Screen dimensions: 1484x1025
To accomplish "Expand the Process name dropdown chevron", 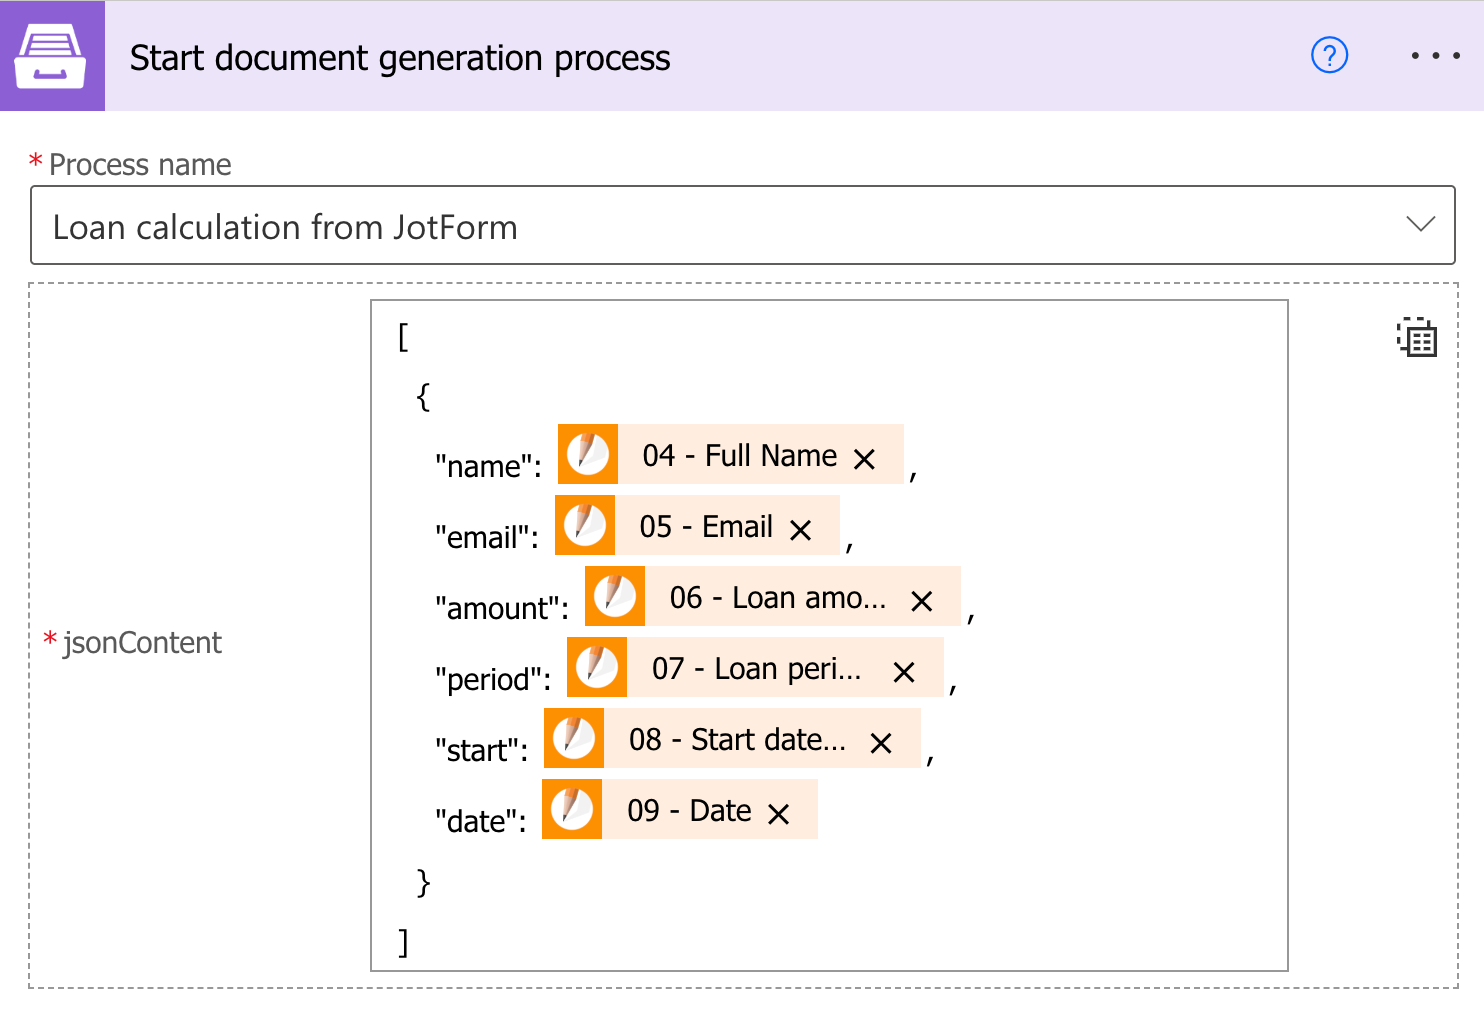I will (x=1420, y=224).
